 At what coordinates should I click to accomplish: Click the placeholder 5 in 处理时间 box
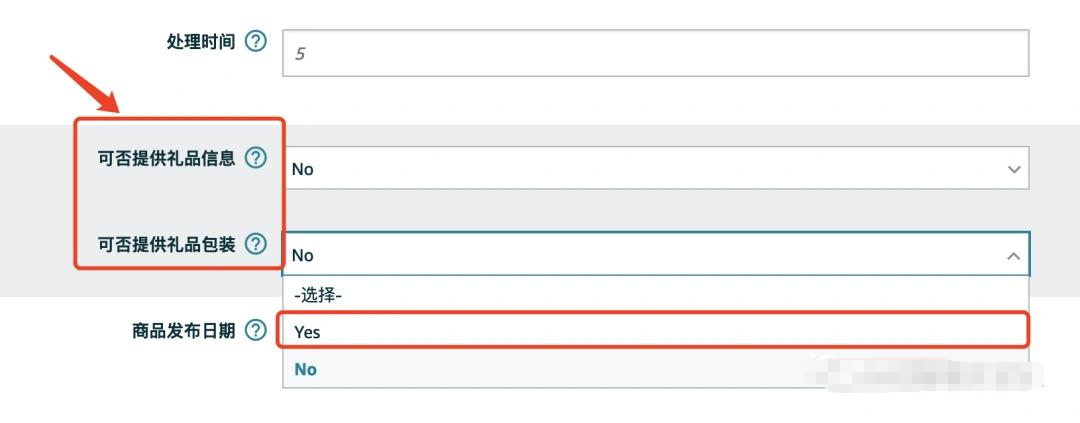pos(300,54)
